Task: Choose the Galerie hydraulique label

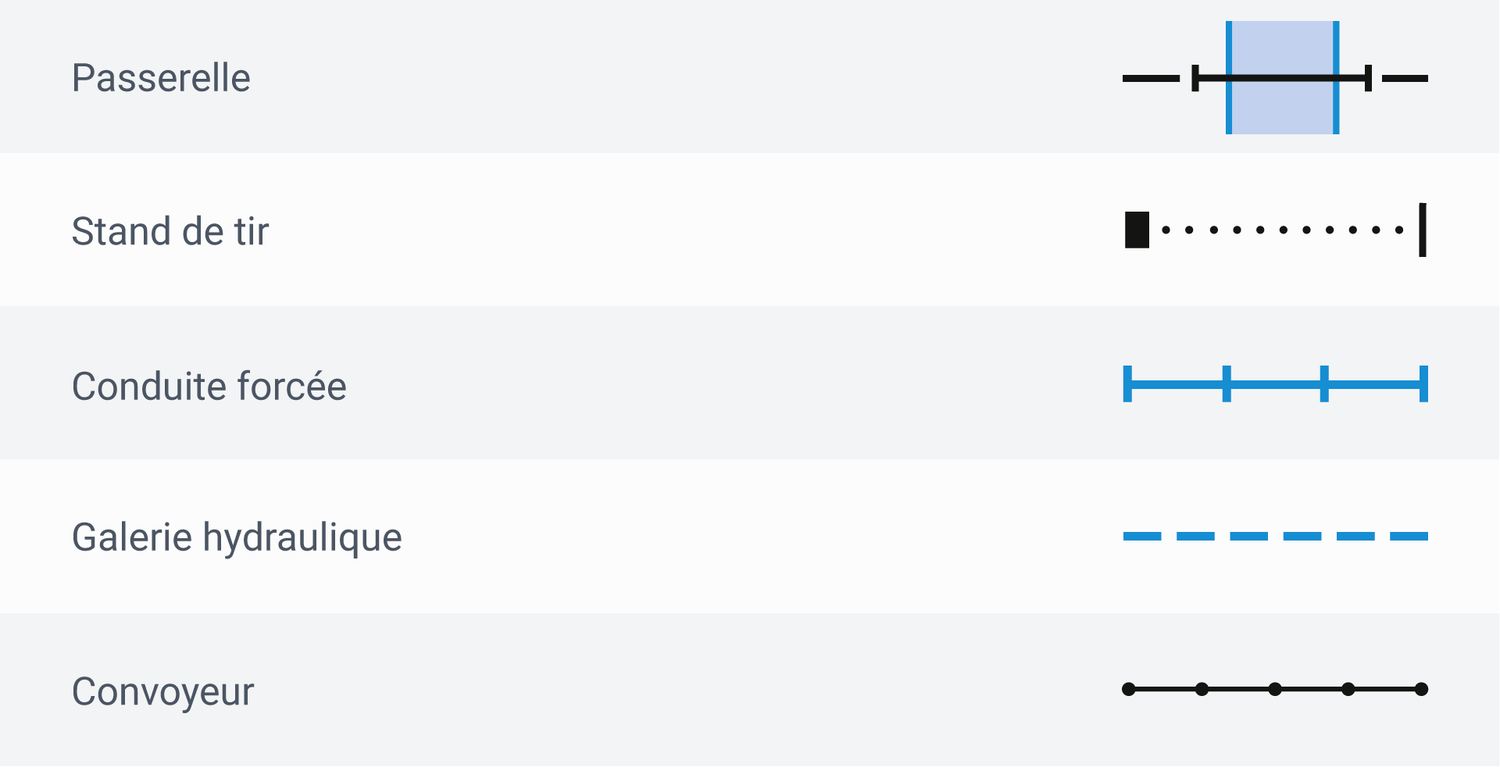Action: click(x=237, y=538)
